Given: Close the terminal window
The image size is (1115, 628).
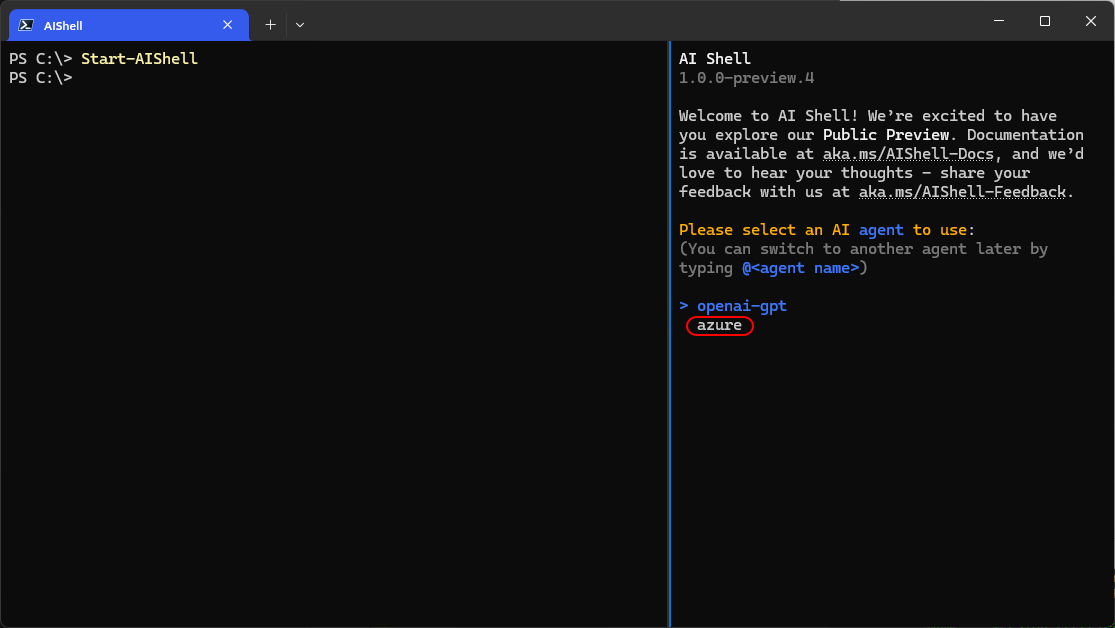Looking at the screenshot, I should tap(1091, 21).
